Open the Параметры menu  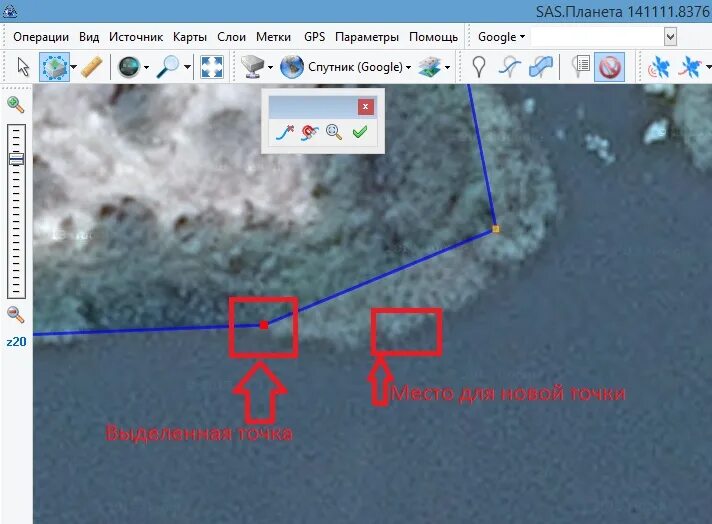367,37
